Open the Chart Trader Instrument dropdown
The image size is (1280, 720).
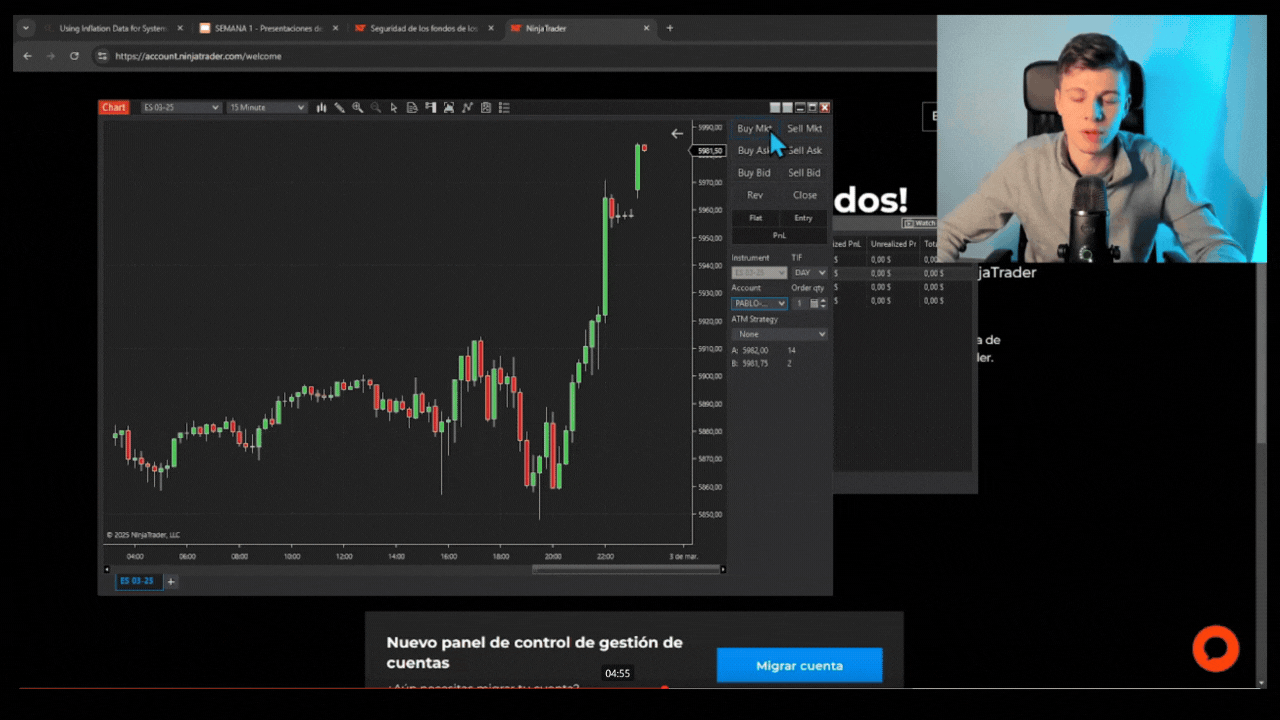point(759,272)
